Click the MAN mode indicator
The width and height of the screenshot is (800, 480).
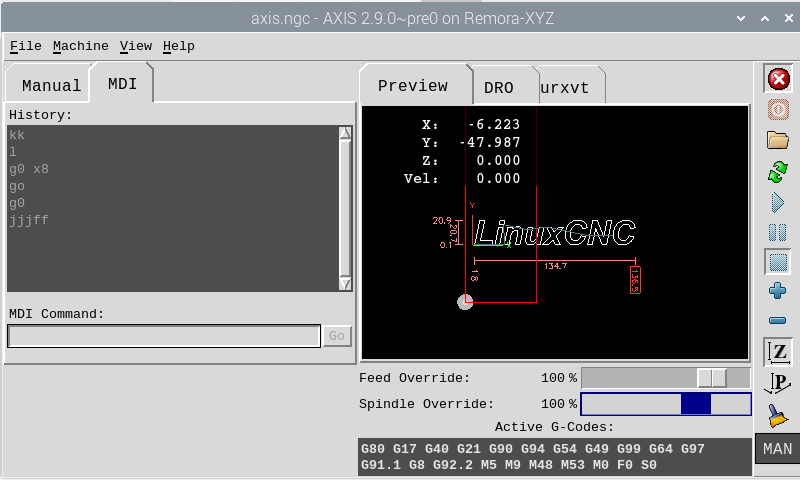(x=778, y=449)
